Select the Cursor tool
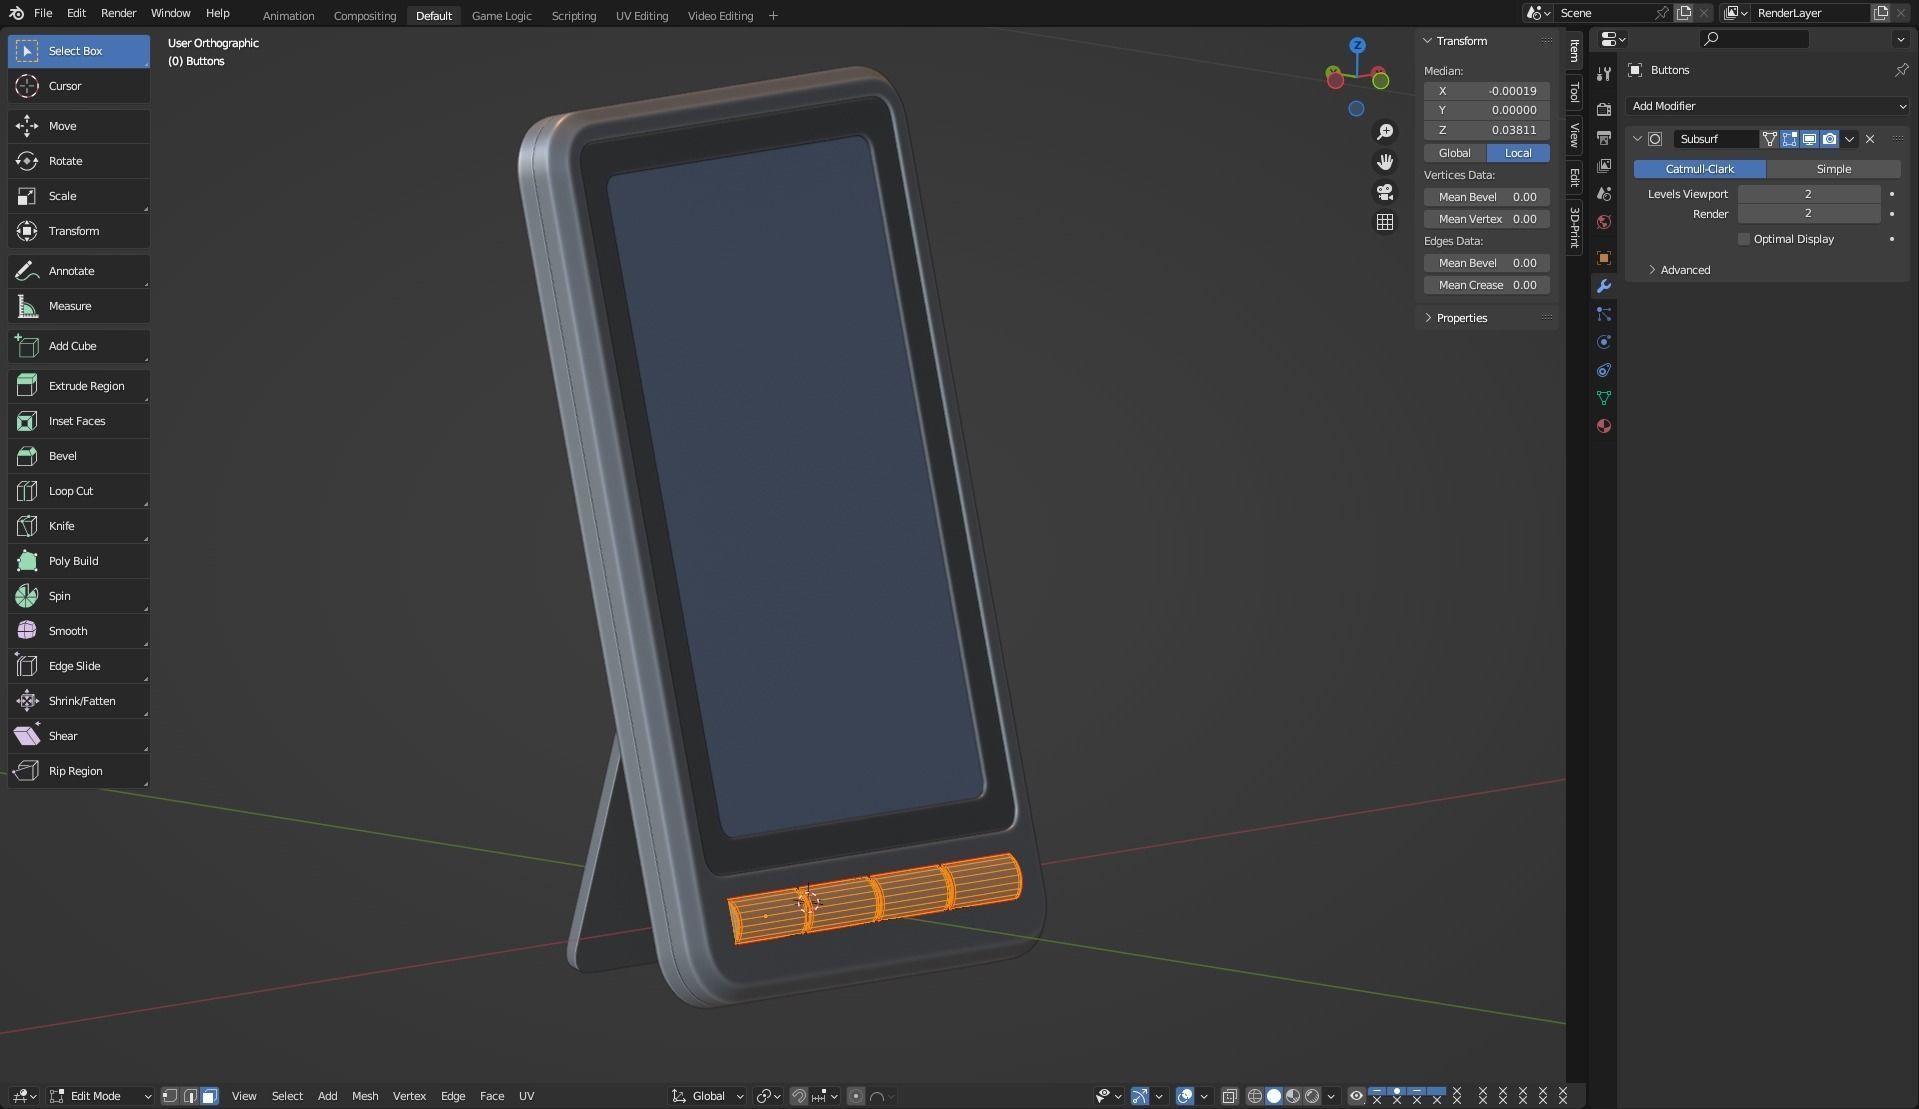Image resolution: width=1919 pixels, height=1109 pixels. 79,86
